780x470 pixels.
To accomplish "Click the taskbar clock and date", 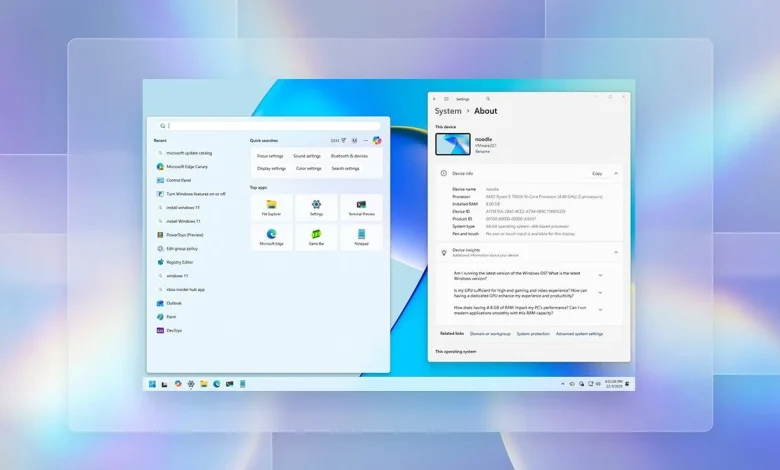I will tap(613, 384).
